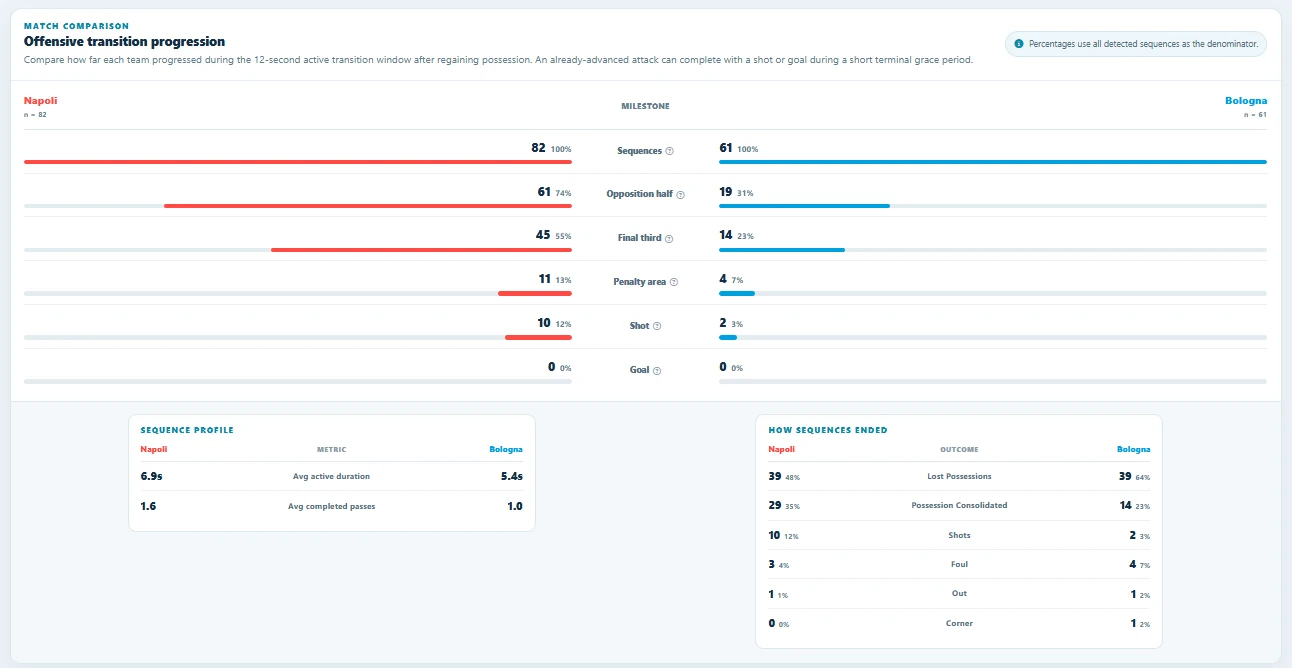The width and height of the screenshot is (1292, 668).
Task: Click the "Percentages use all detected sequences" note text
Action: coord(1145,44)
